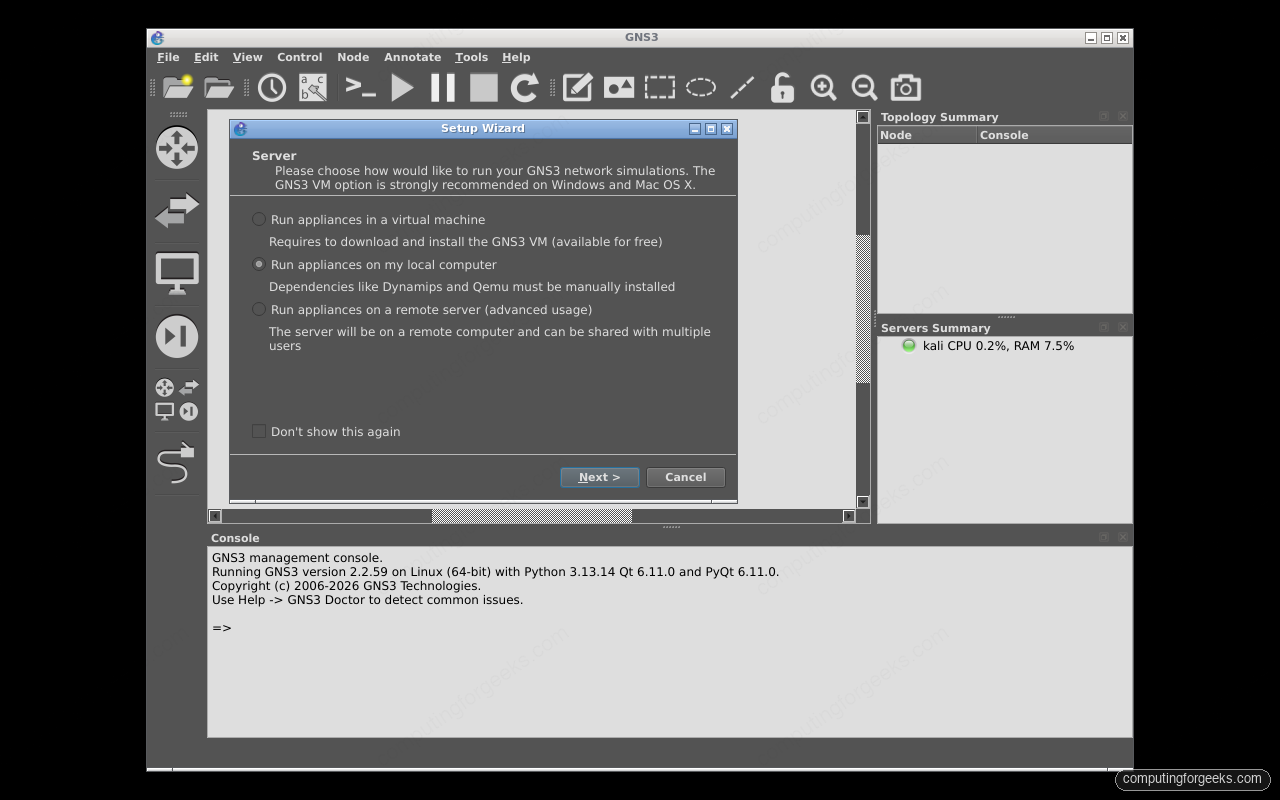Click the Next button in Setup Wizard
The height and width of the screenshot is (800, 1280).
click(x=599, y=477)
